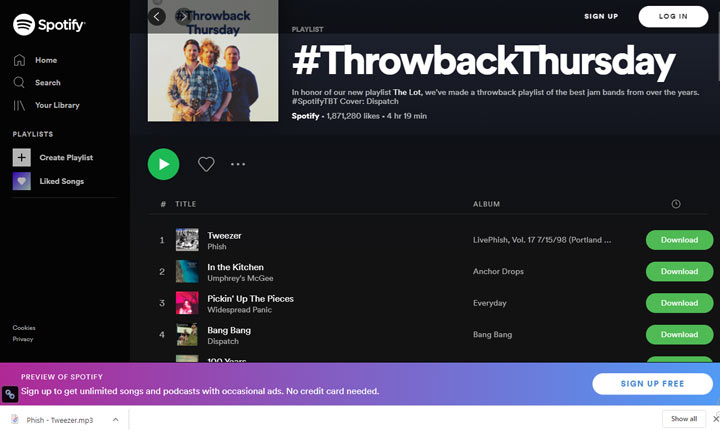Click Show all downloads button
Screen dimensions: 720x431
(x=684, y=419)
